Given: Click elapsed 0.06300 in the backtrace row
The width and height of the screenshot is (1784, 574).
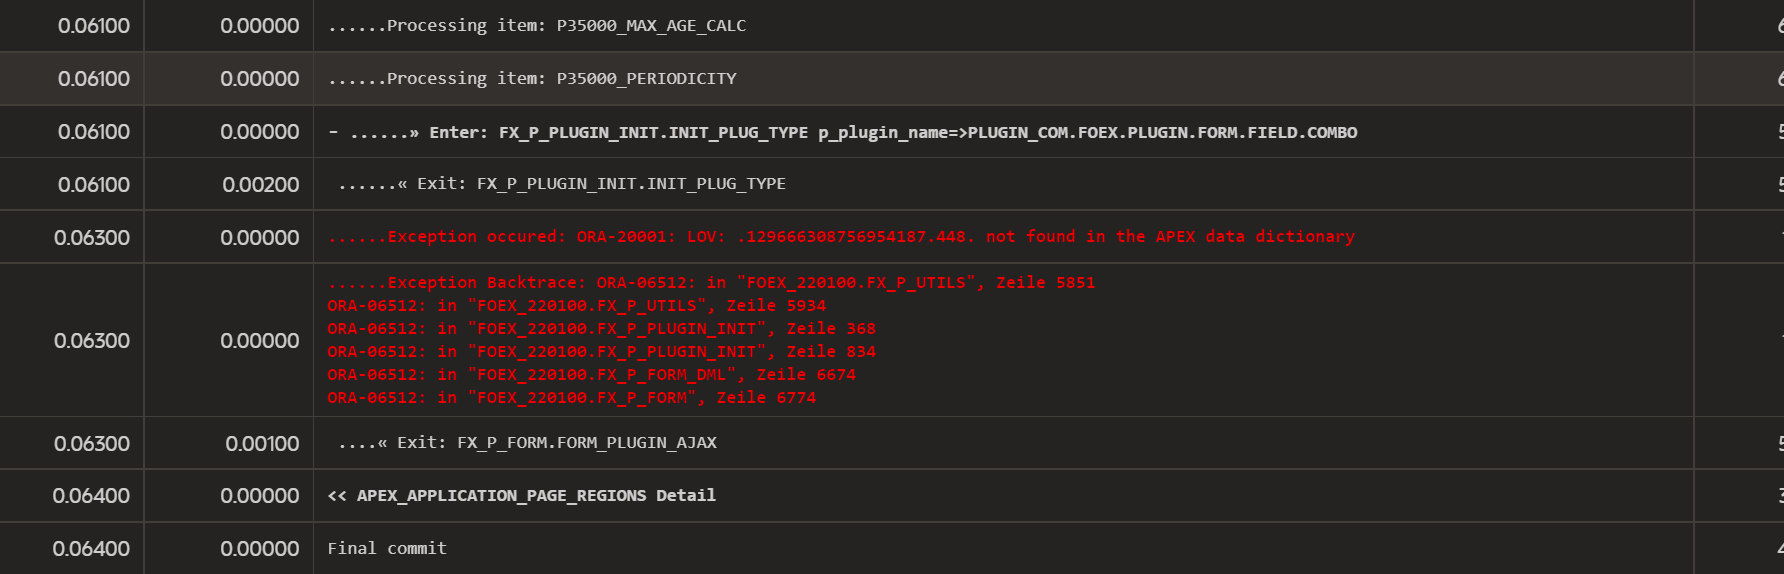Looking at the screenshot, I should (x=92, y=341).
